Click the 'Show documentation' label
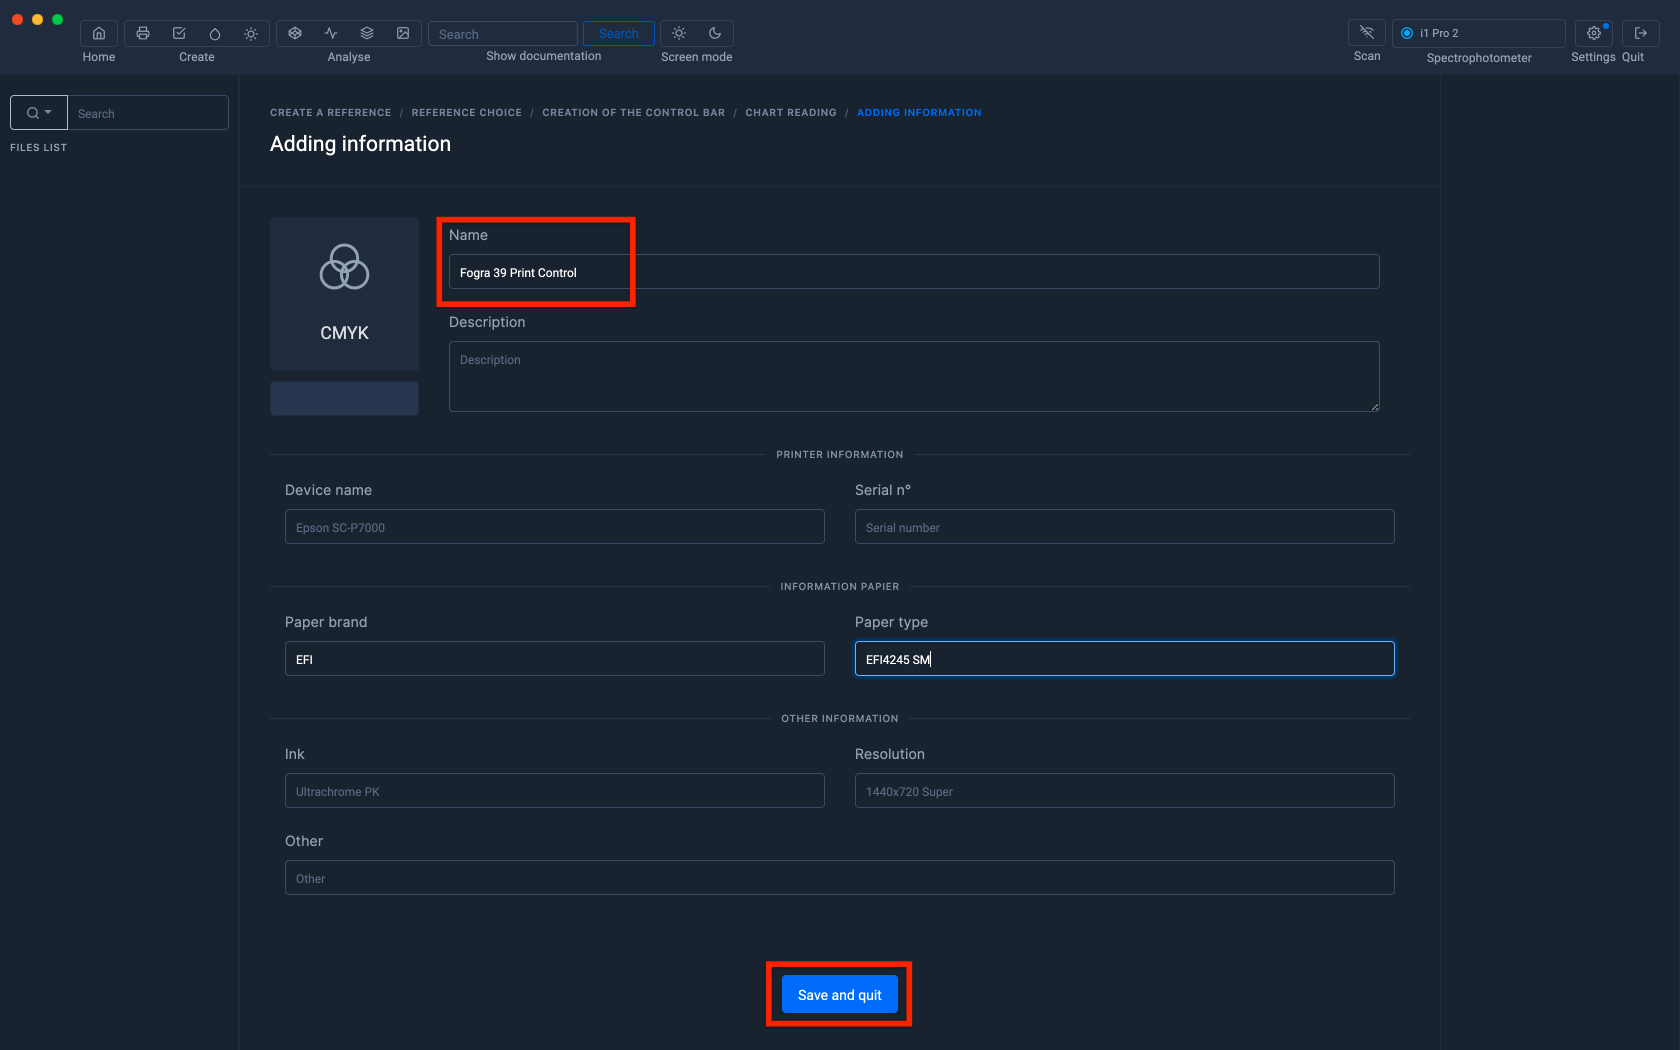The image size is (1680, 1050). [x=544, y=56]
